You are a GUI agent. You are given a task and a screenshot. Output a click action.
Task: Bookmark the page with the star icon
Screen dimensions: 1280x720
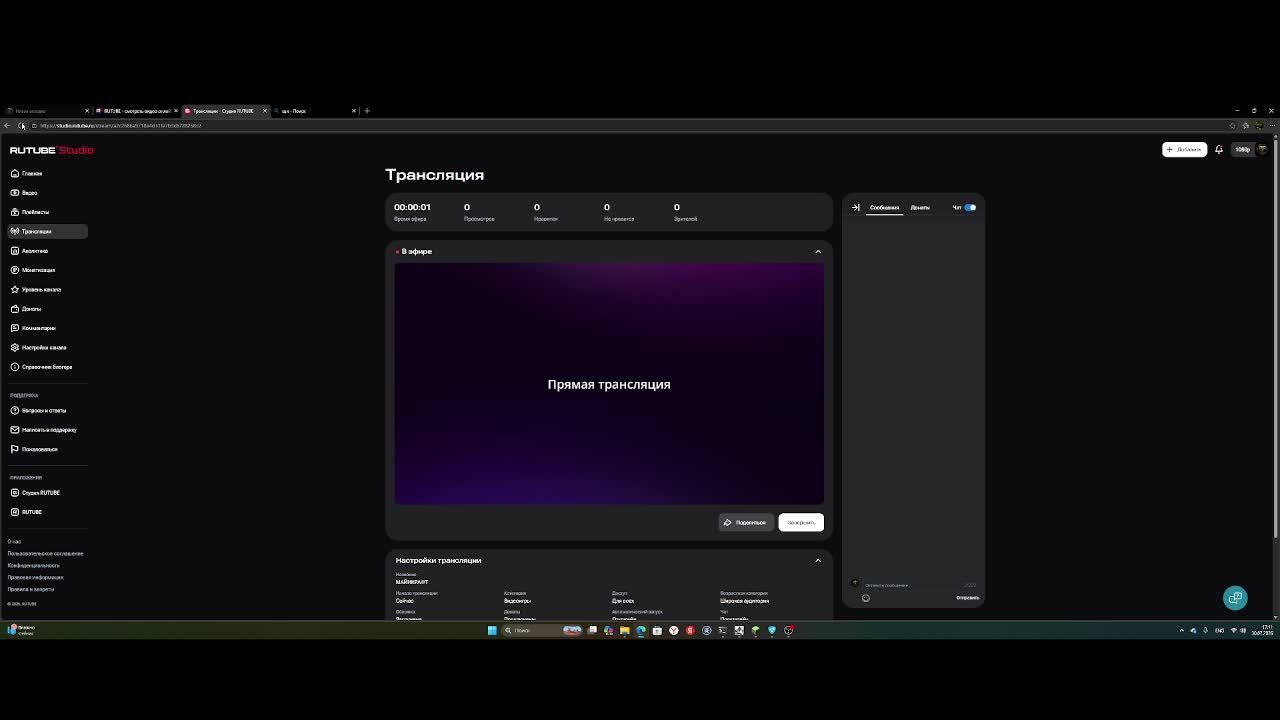pos(1232,126)
